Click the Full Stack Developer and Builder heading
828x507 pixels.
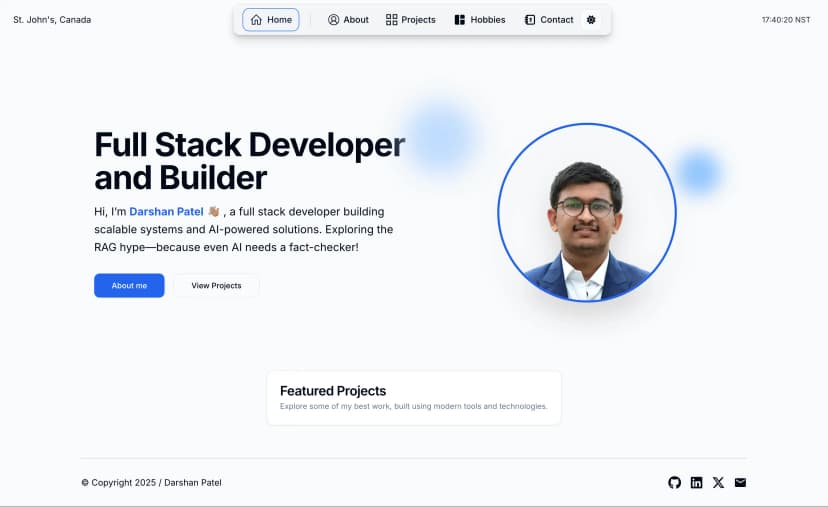[249, 161]
